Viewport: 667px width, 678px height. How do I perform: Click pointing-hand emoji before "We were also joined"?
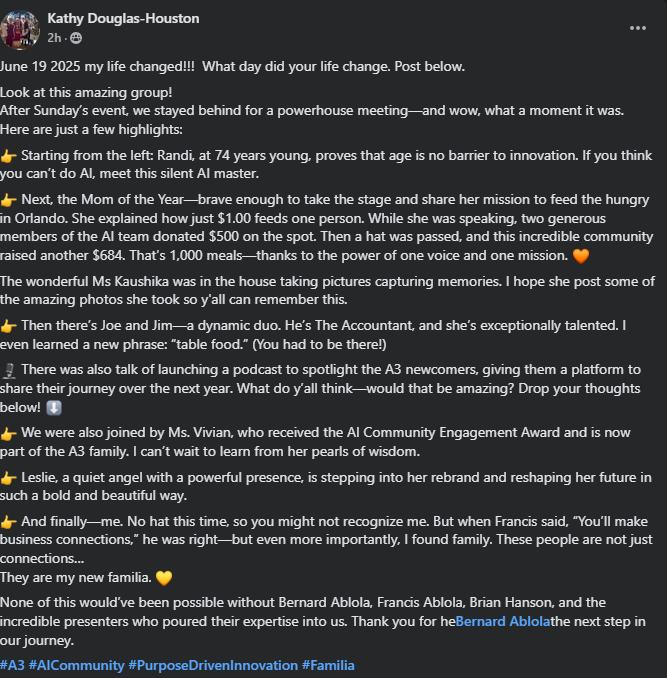click(x=9, y=434)
